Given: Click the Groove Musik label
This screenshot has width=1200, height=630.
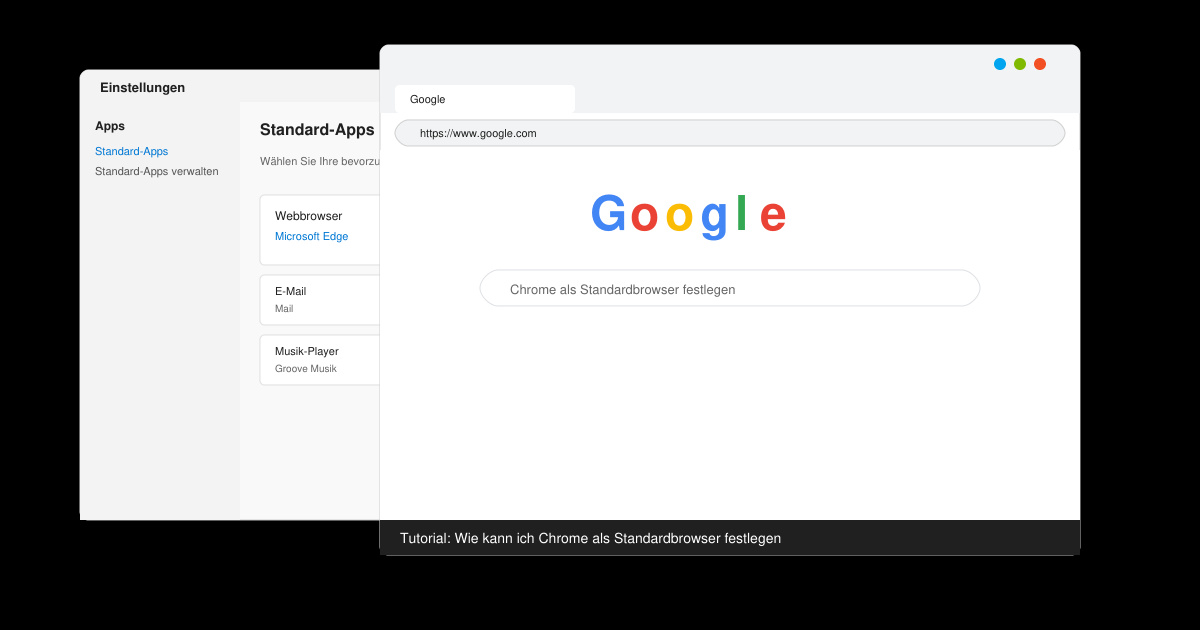Looking at the screenshot, I should coord(305,369).
